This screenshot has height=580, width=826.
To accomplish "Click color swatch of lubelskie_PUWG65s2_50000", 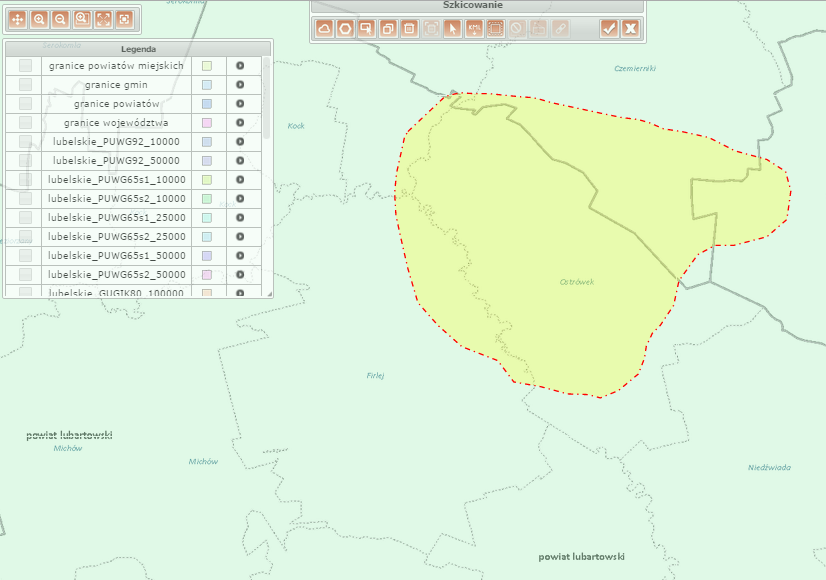I will point(207,274).
